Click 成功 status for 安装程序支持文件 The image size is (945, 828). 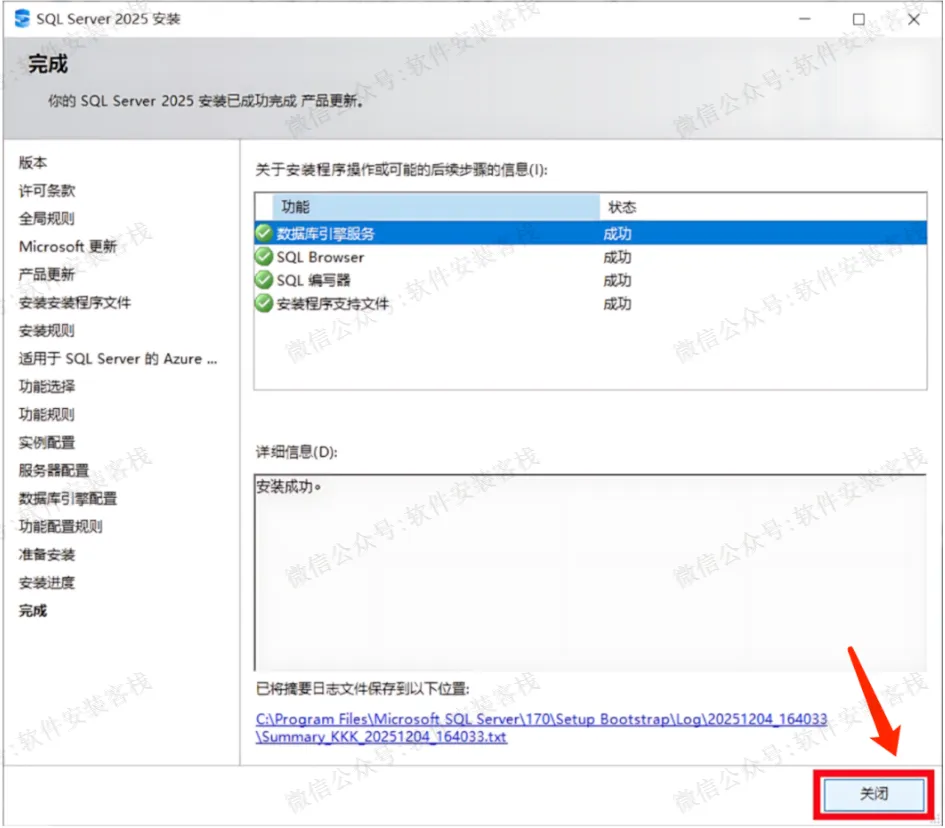(617, 304)
